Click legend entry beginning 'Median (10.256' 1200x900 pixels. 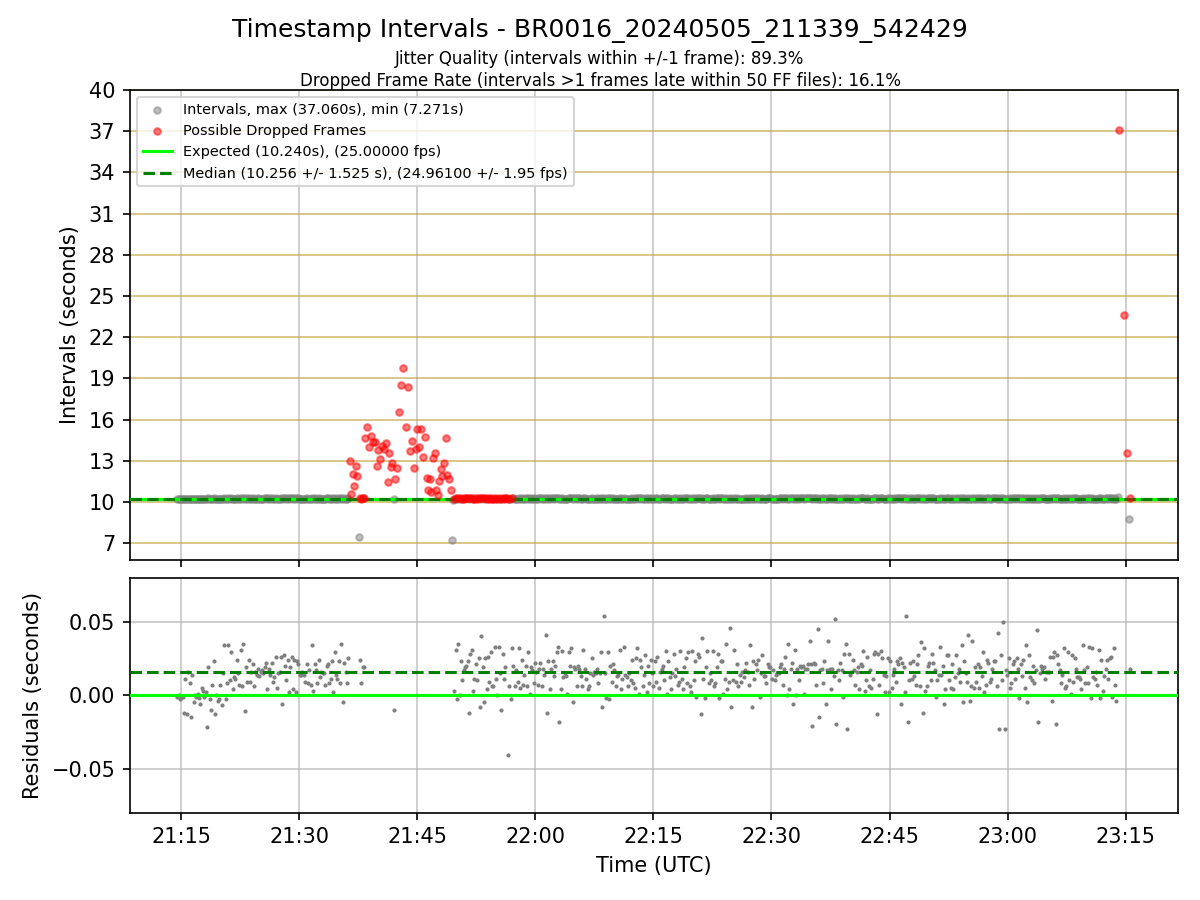point(375,173)
